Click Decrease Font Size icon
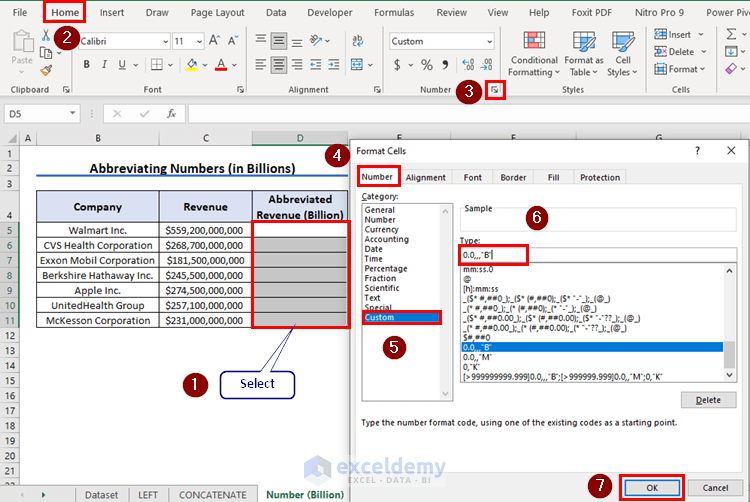The width and height of the screenshot is (750, 502). [x=233, y=41]
